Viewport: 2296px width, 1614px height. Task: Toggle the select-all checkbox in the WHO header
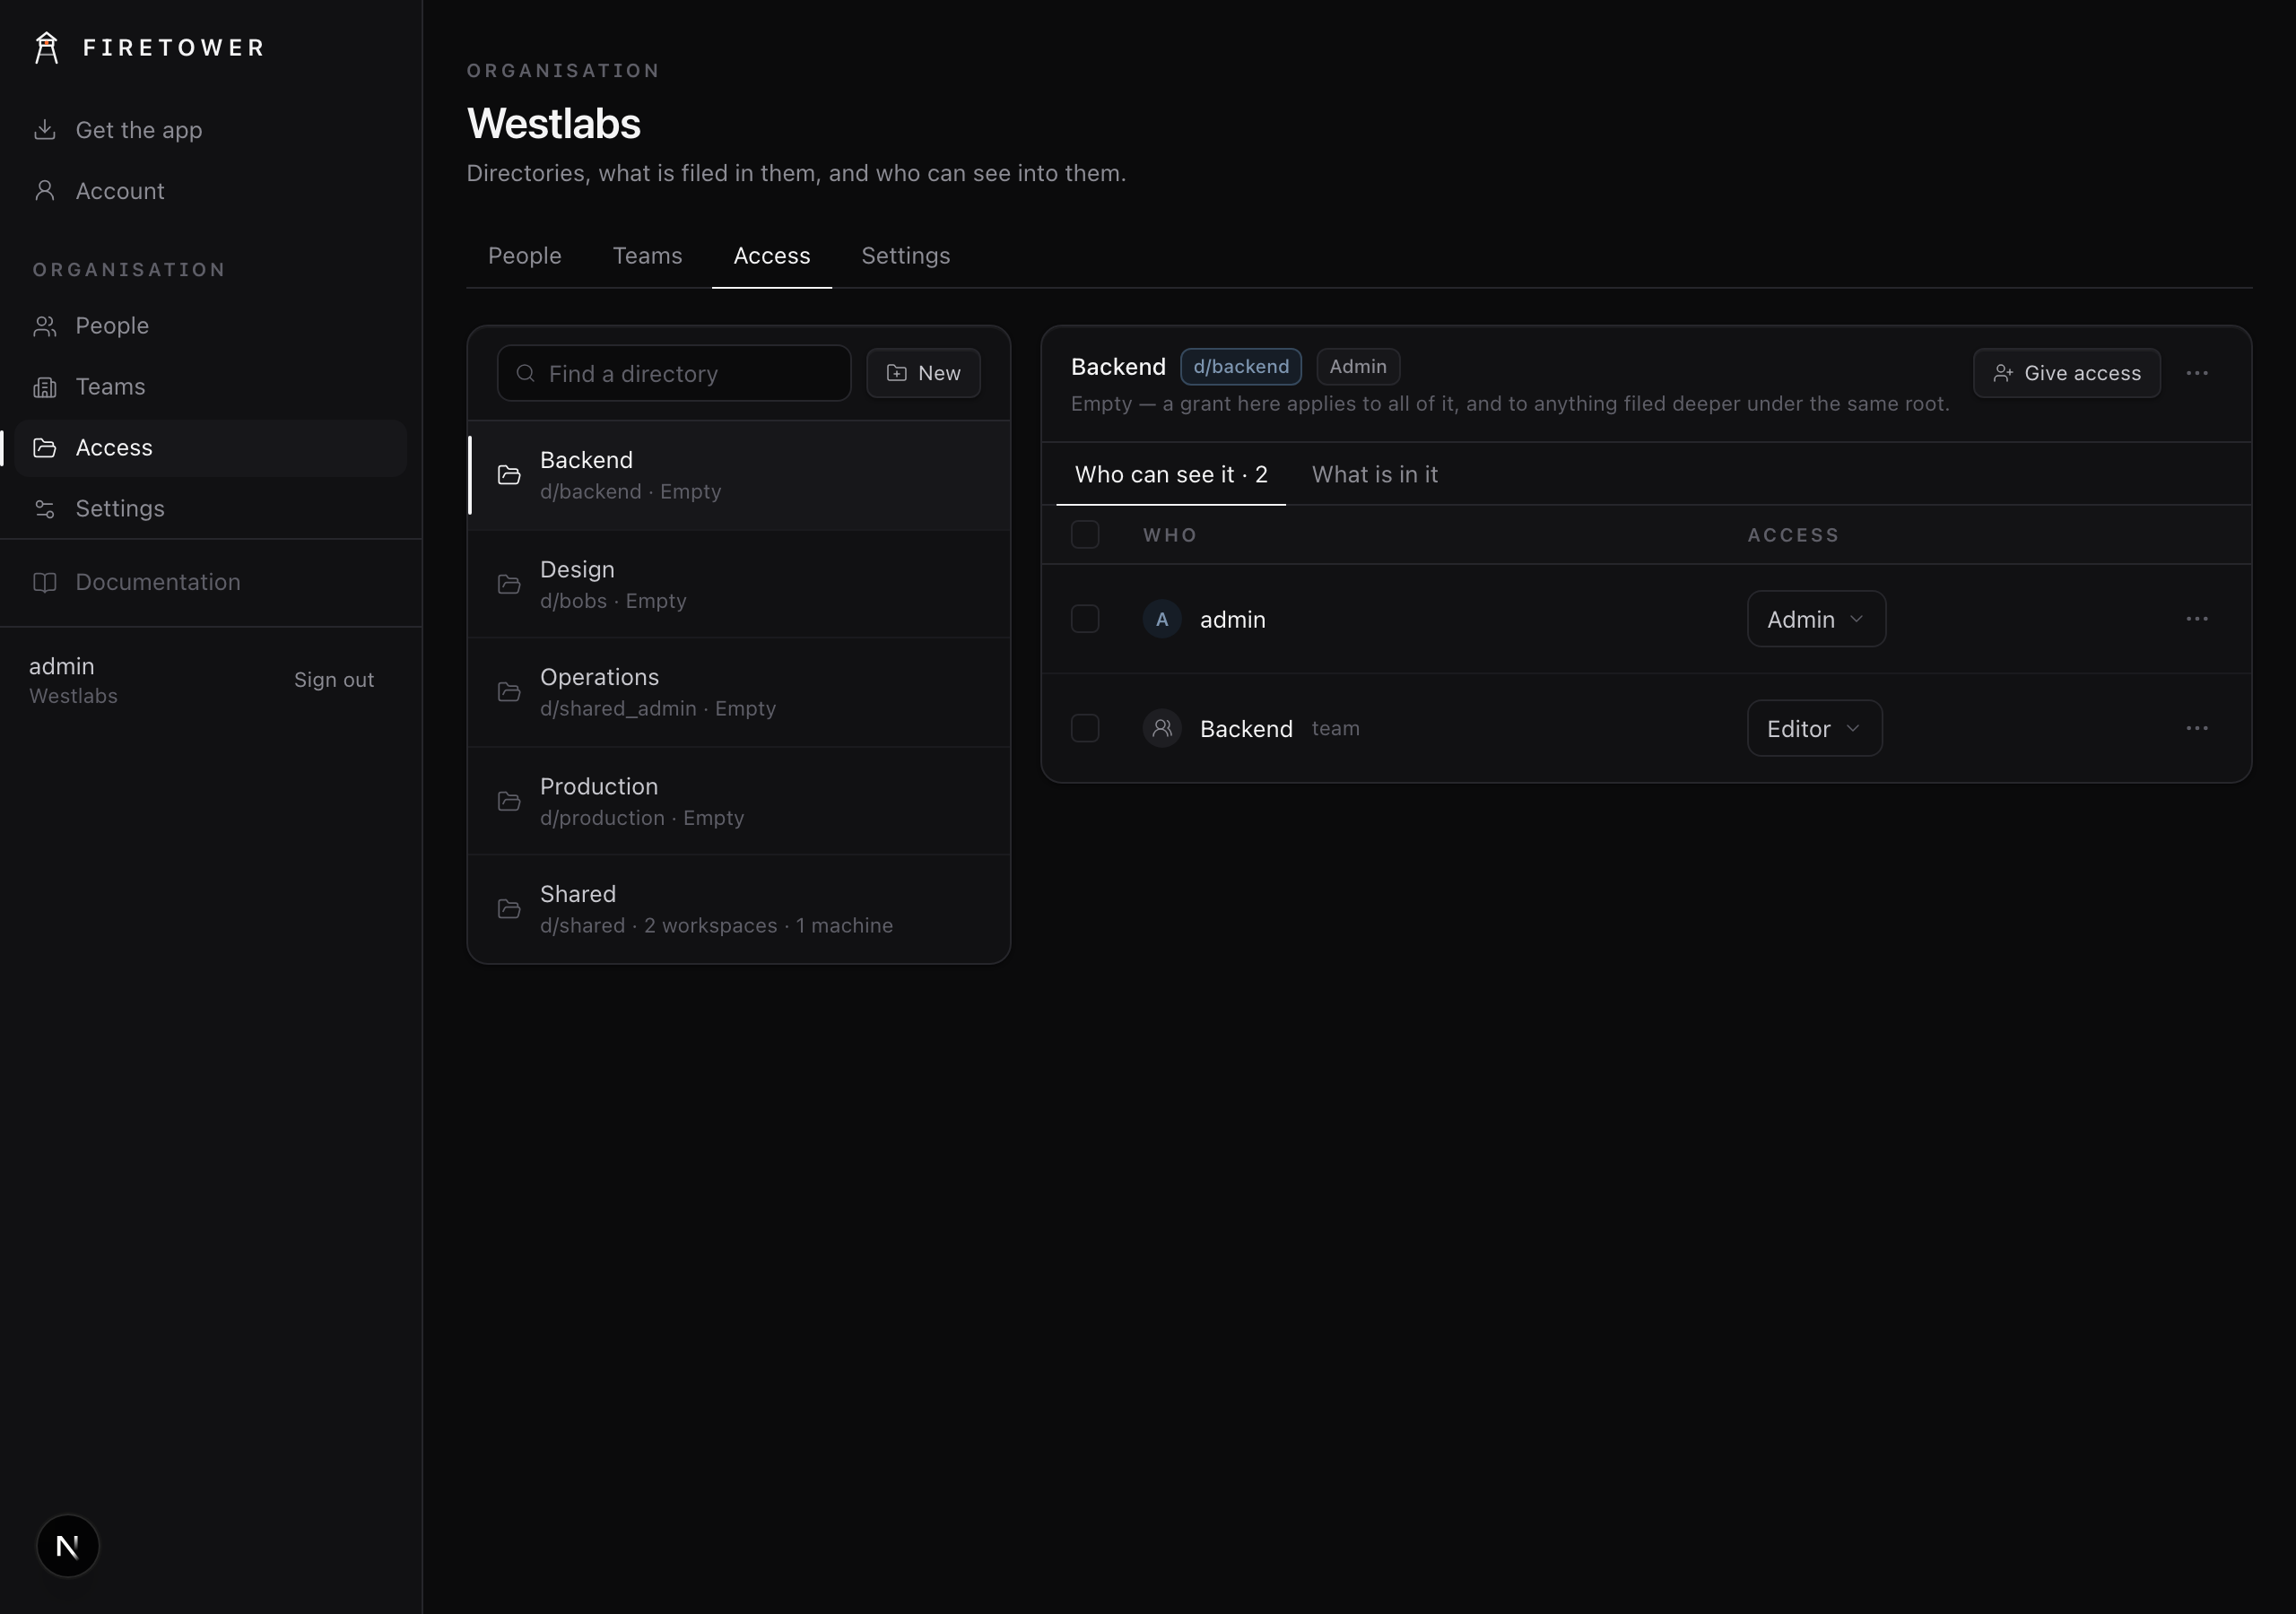click(1085, 534)
